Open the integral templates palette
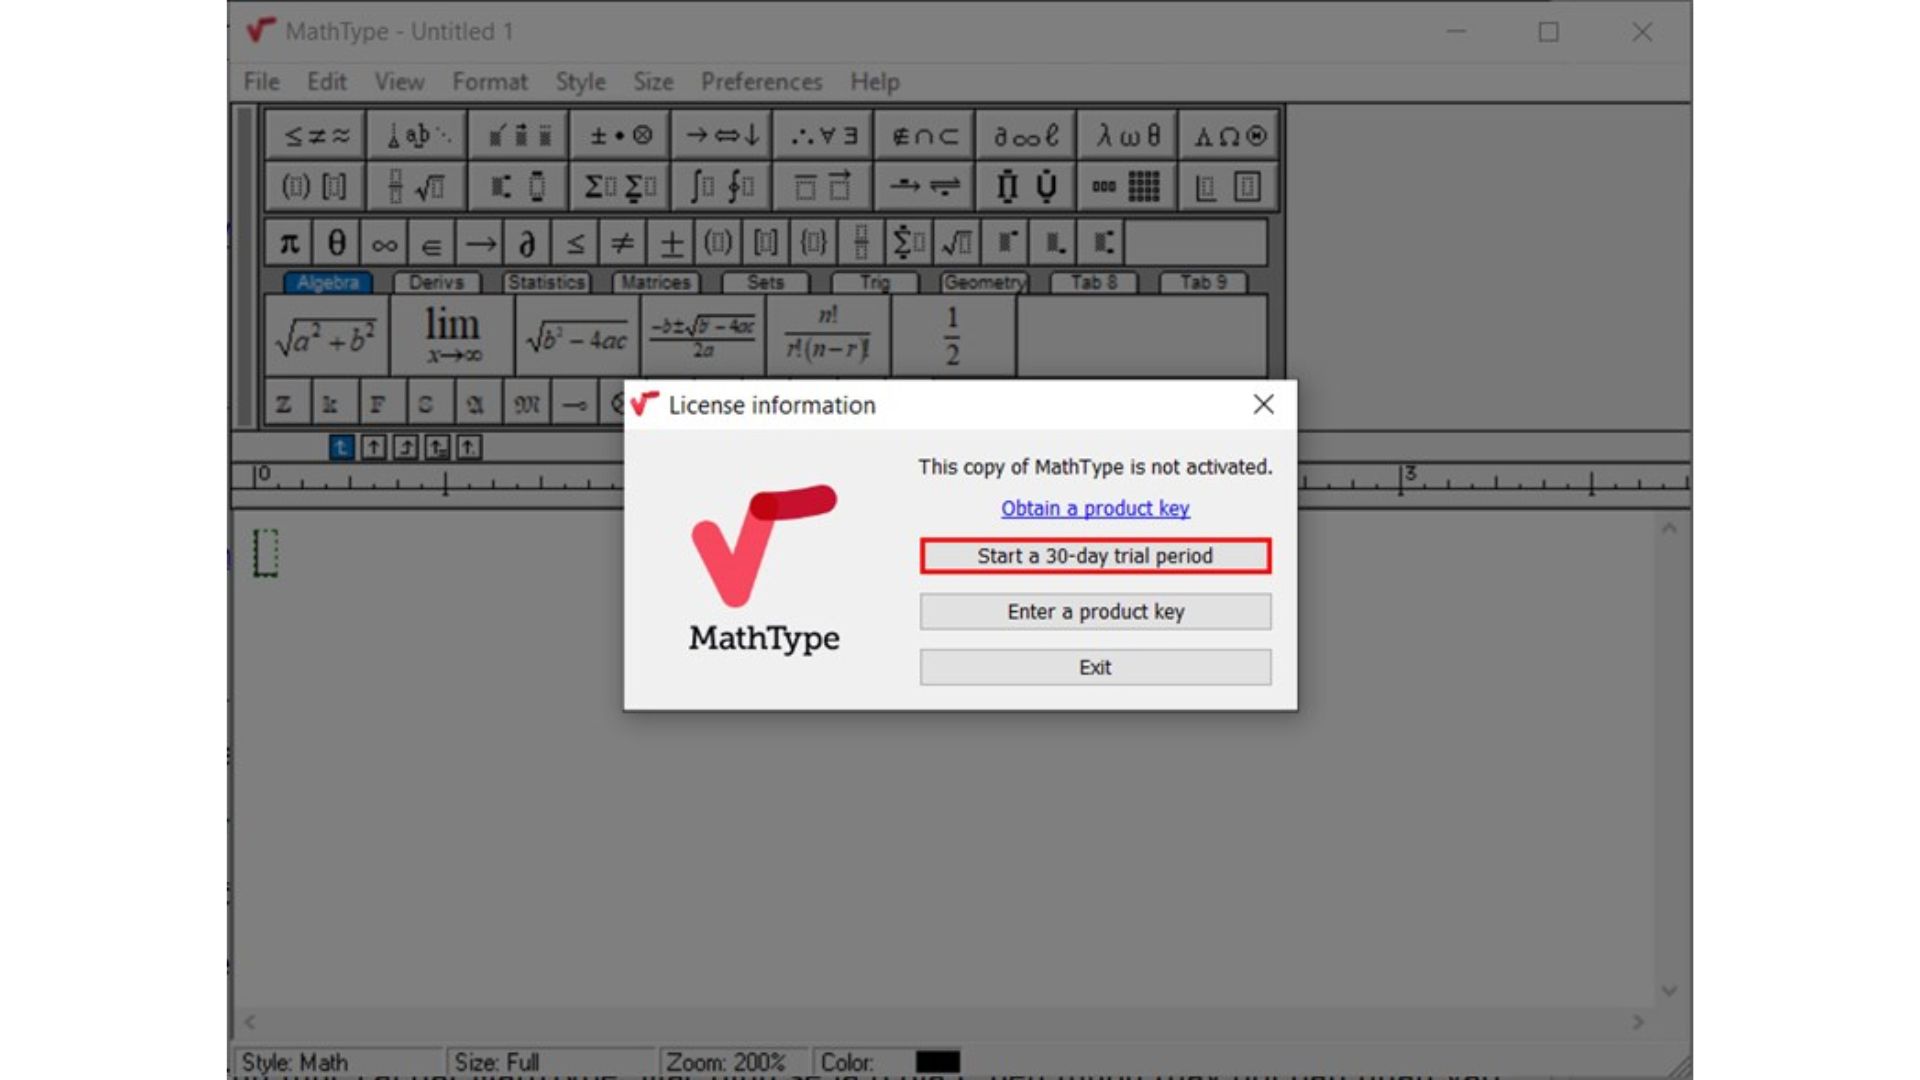1920x1080 pixels. pyautogui.click(x=722, y=186)
